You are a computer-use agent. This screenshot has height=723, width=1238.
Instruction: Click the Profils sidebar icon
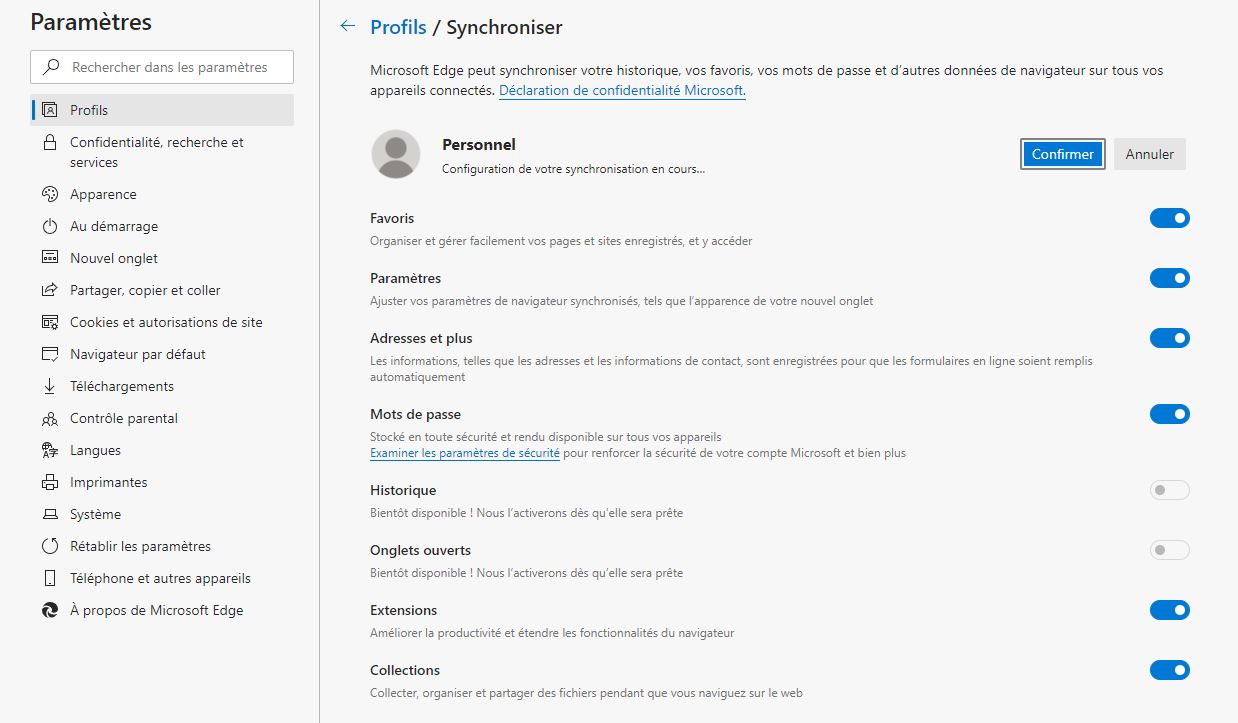50,110
